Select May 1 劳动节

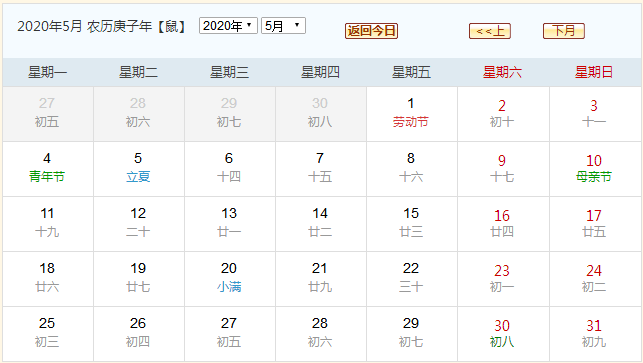(412, 114)
